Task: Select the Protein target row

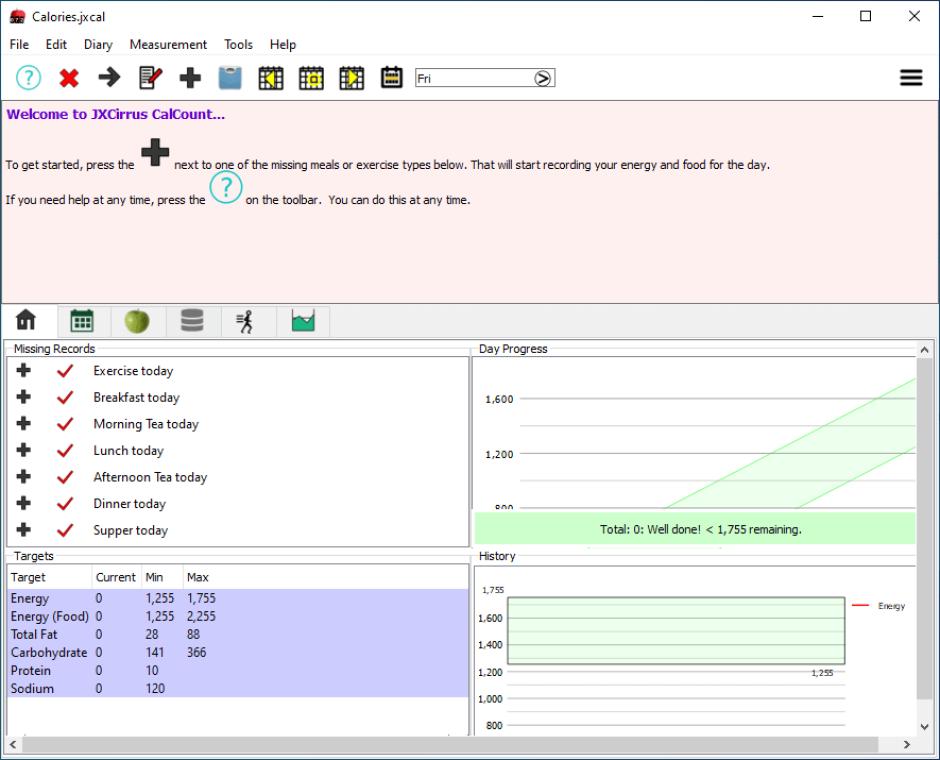Action: (238, 670)
